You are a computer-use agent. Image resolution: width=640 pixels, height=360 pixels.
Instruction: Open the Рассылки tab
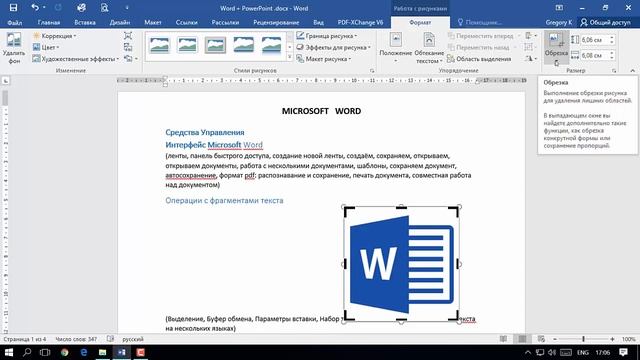tap(225, 22)
